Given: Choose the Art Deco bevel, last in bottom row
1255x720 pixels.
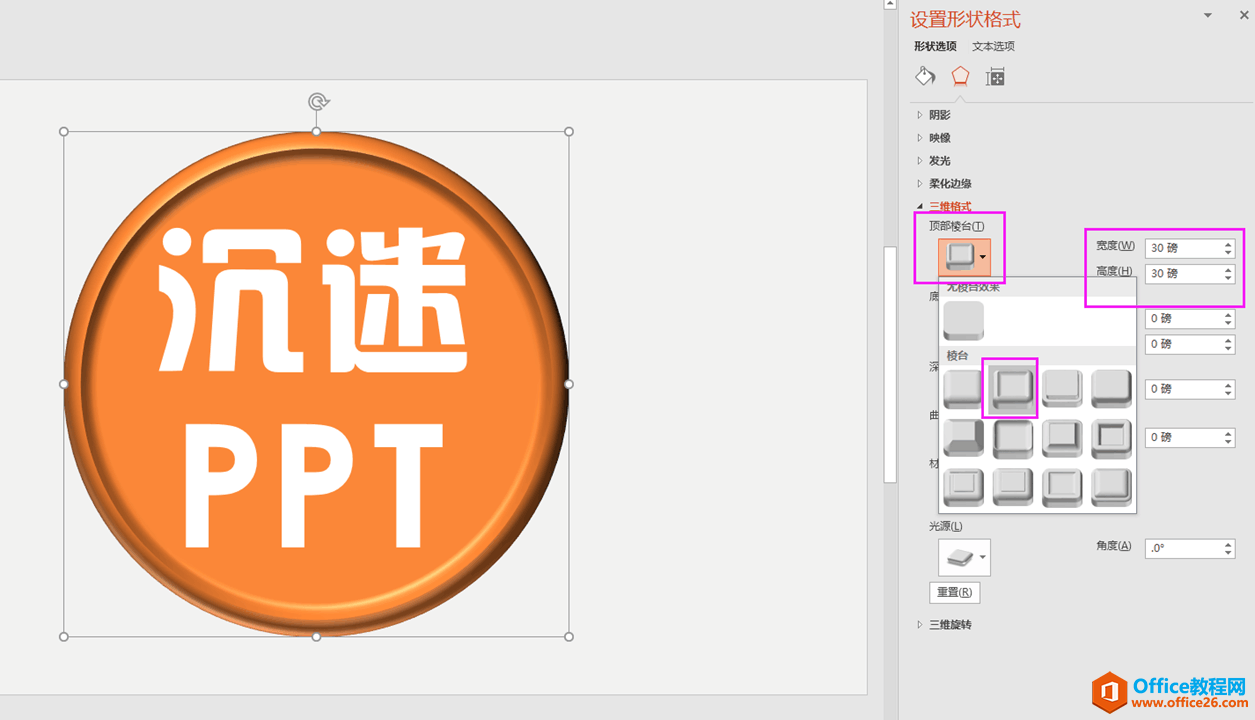Looking at the screenshot, I should pos(1111,487).
